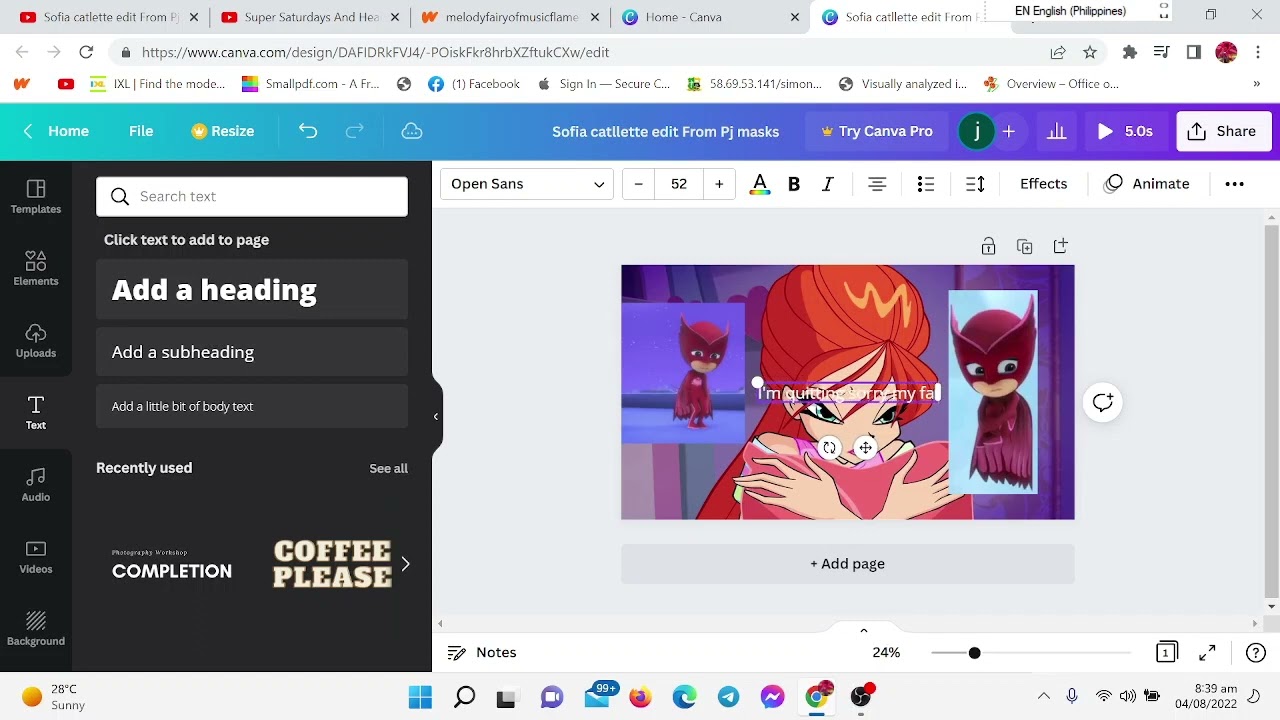Collapse the side panel

point(436,416)
